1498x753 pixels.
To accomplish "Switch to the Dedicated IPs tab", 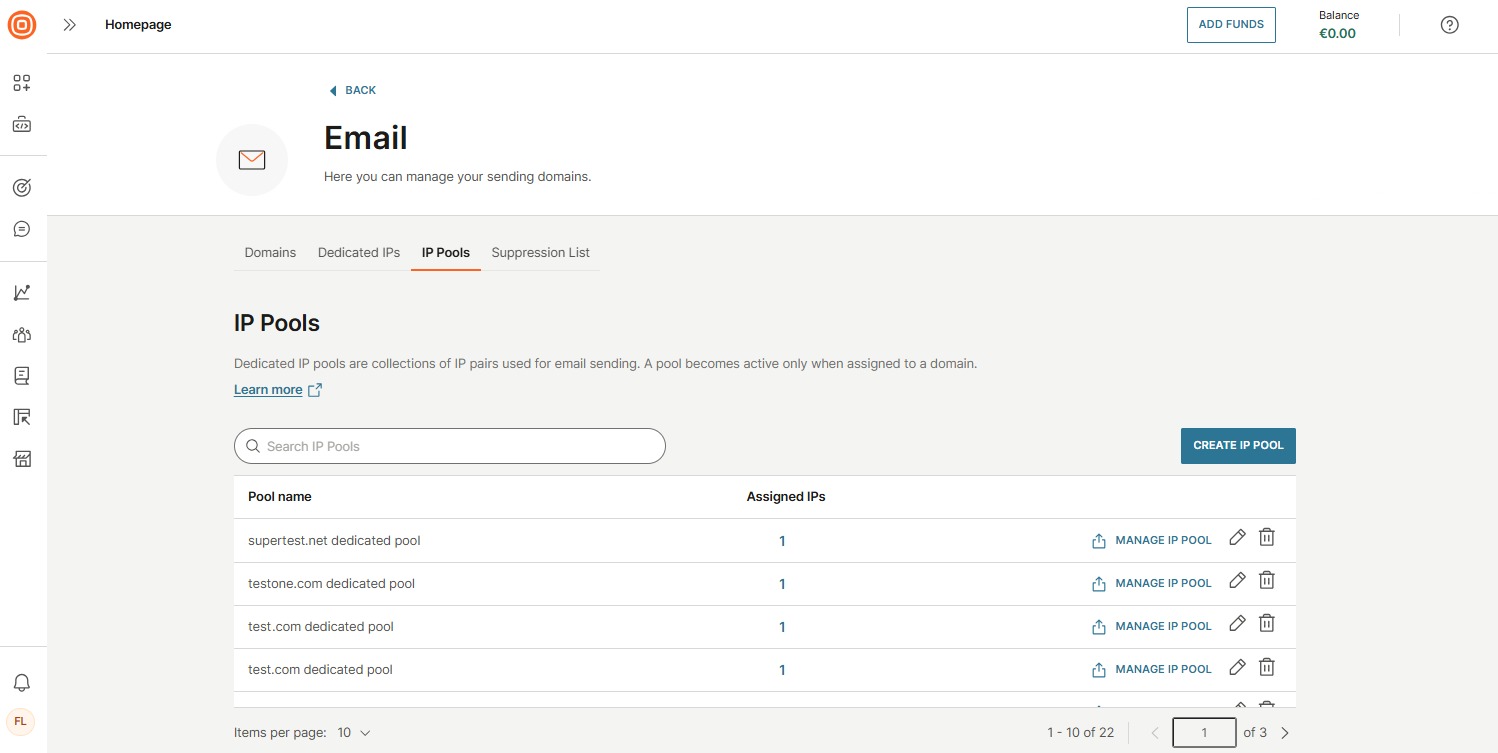I will [x=359, y=253].
